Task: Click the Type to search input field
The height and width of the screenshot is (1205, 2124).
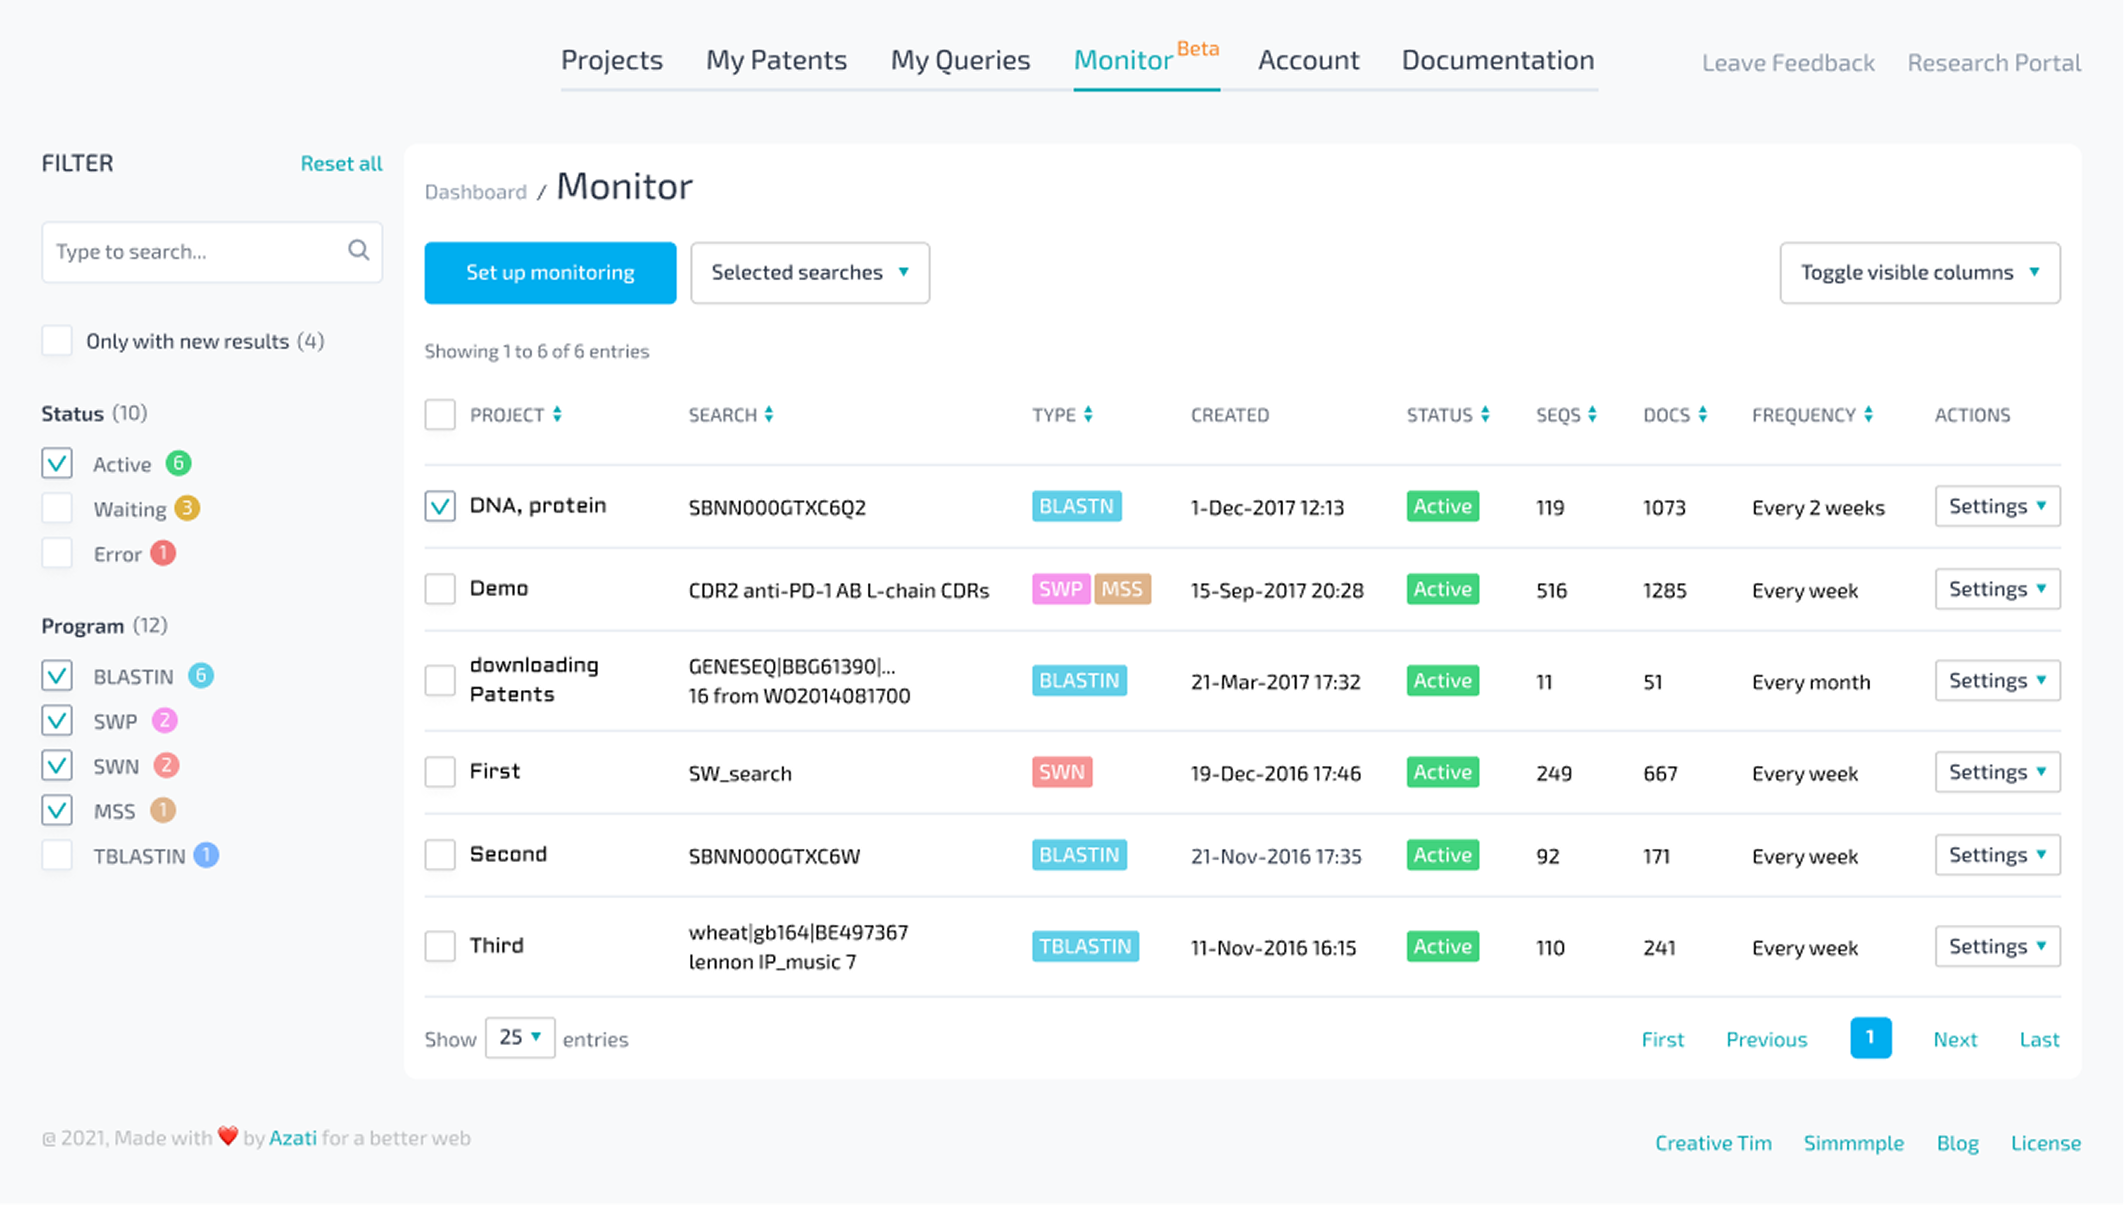Action: pyautogui.click(x=212, y=251)
